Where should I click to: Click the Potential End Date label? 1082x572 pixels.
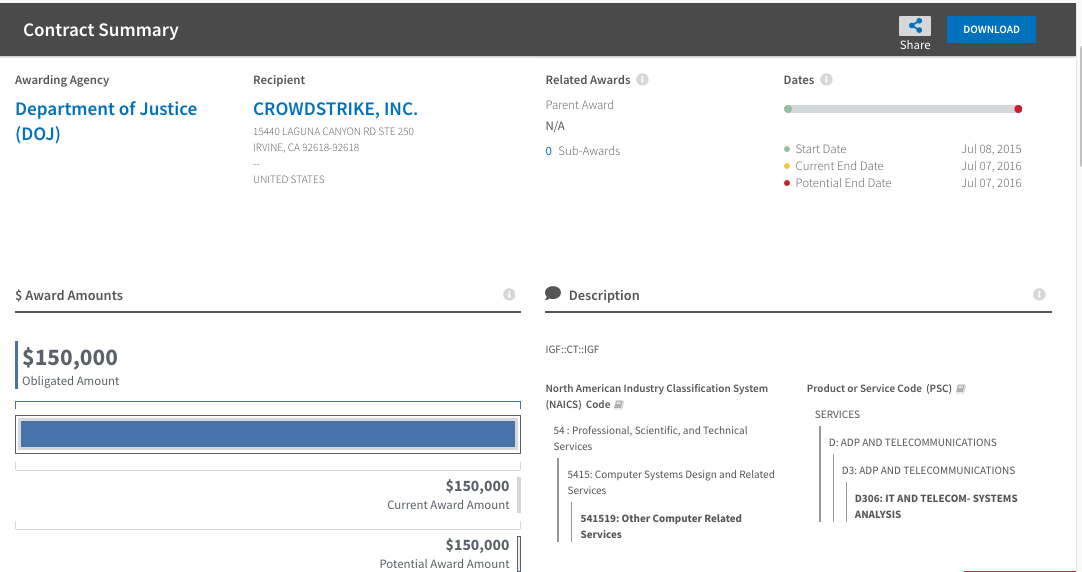843,184
